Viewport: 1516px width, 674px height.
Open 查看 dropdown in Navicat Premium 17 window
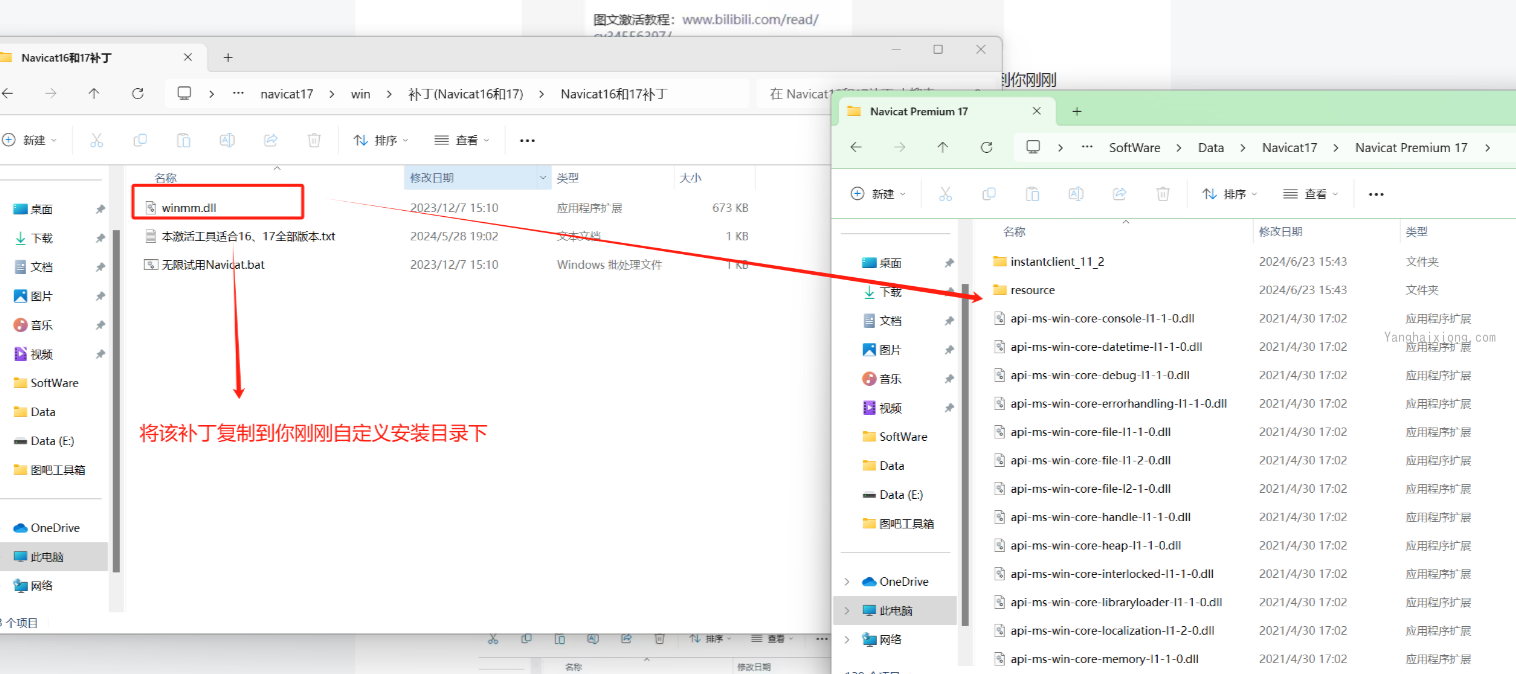1311,194
